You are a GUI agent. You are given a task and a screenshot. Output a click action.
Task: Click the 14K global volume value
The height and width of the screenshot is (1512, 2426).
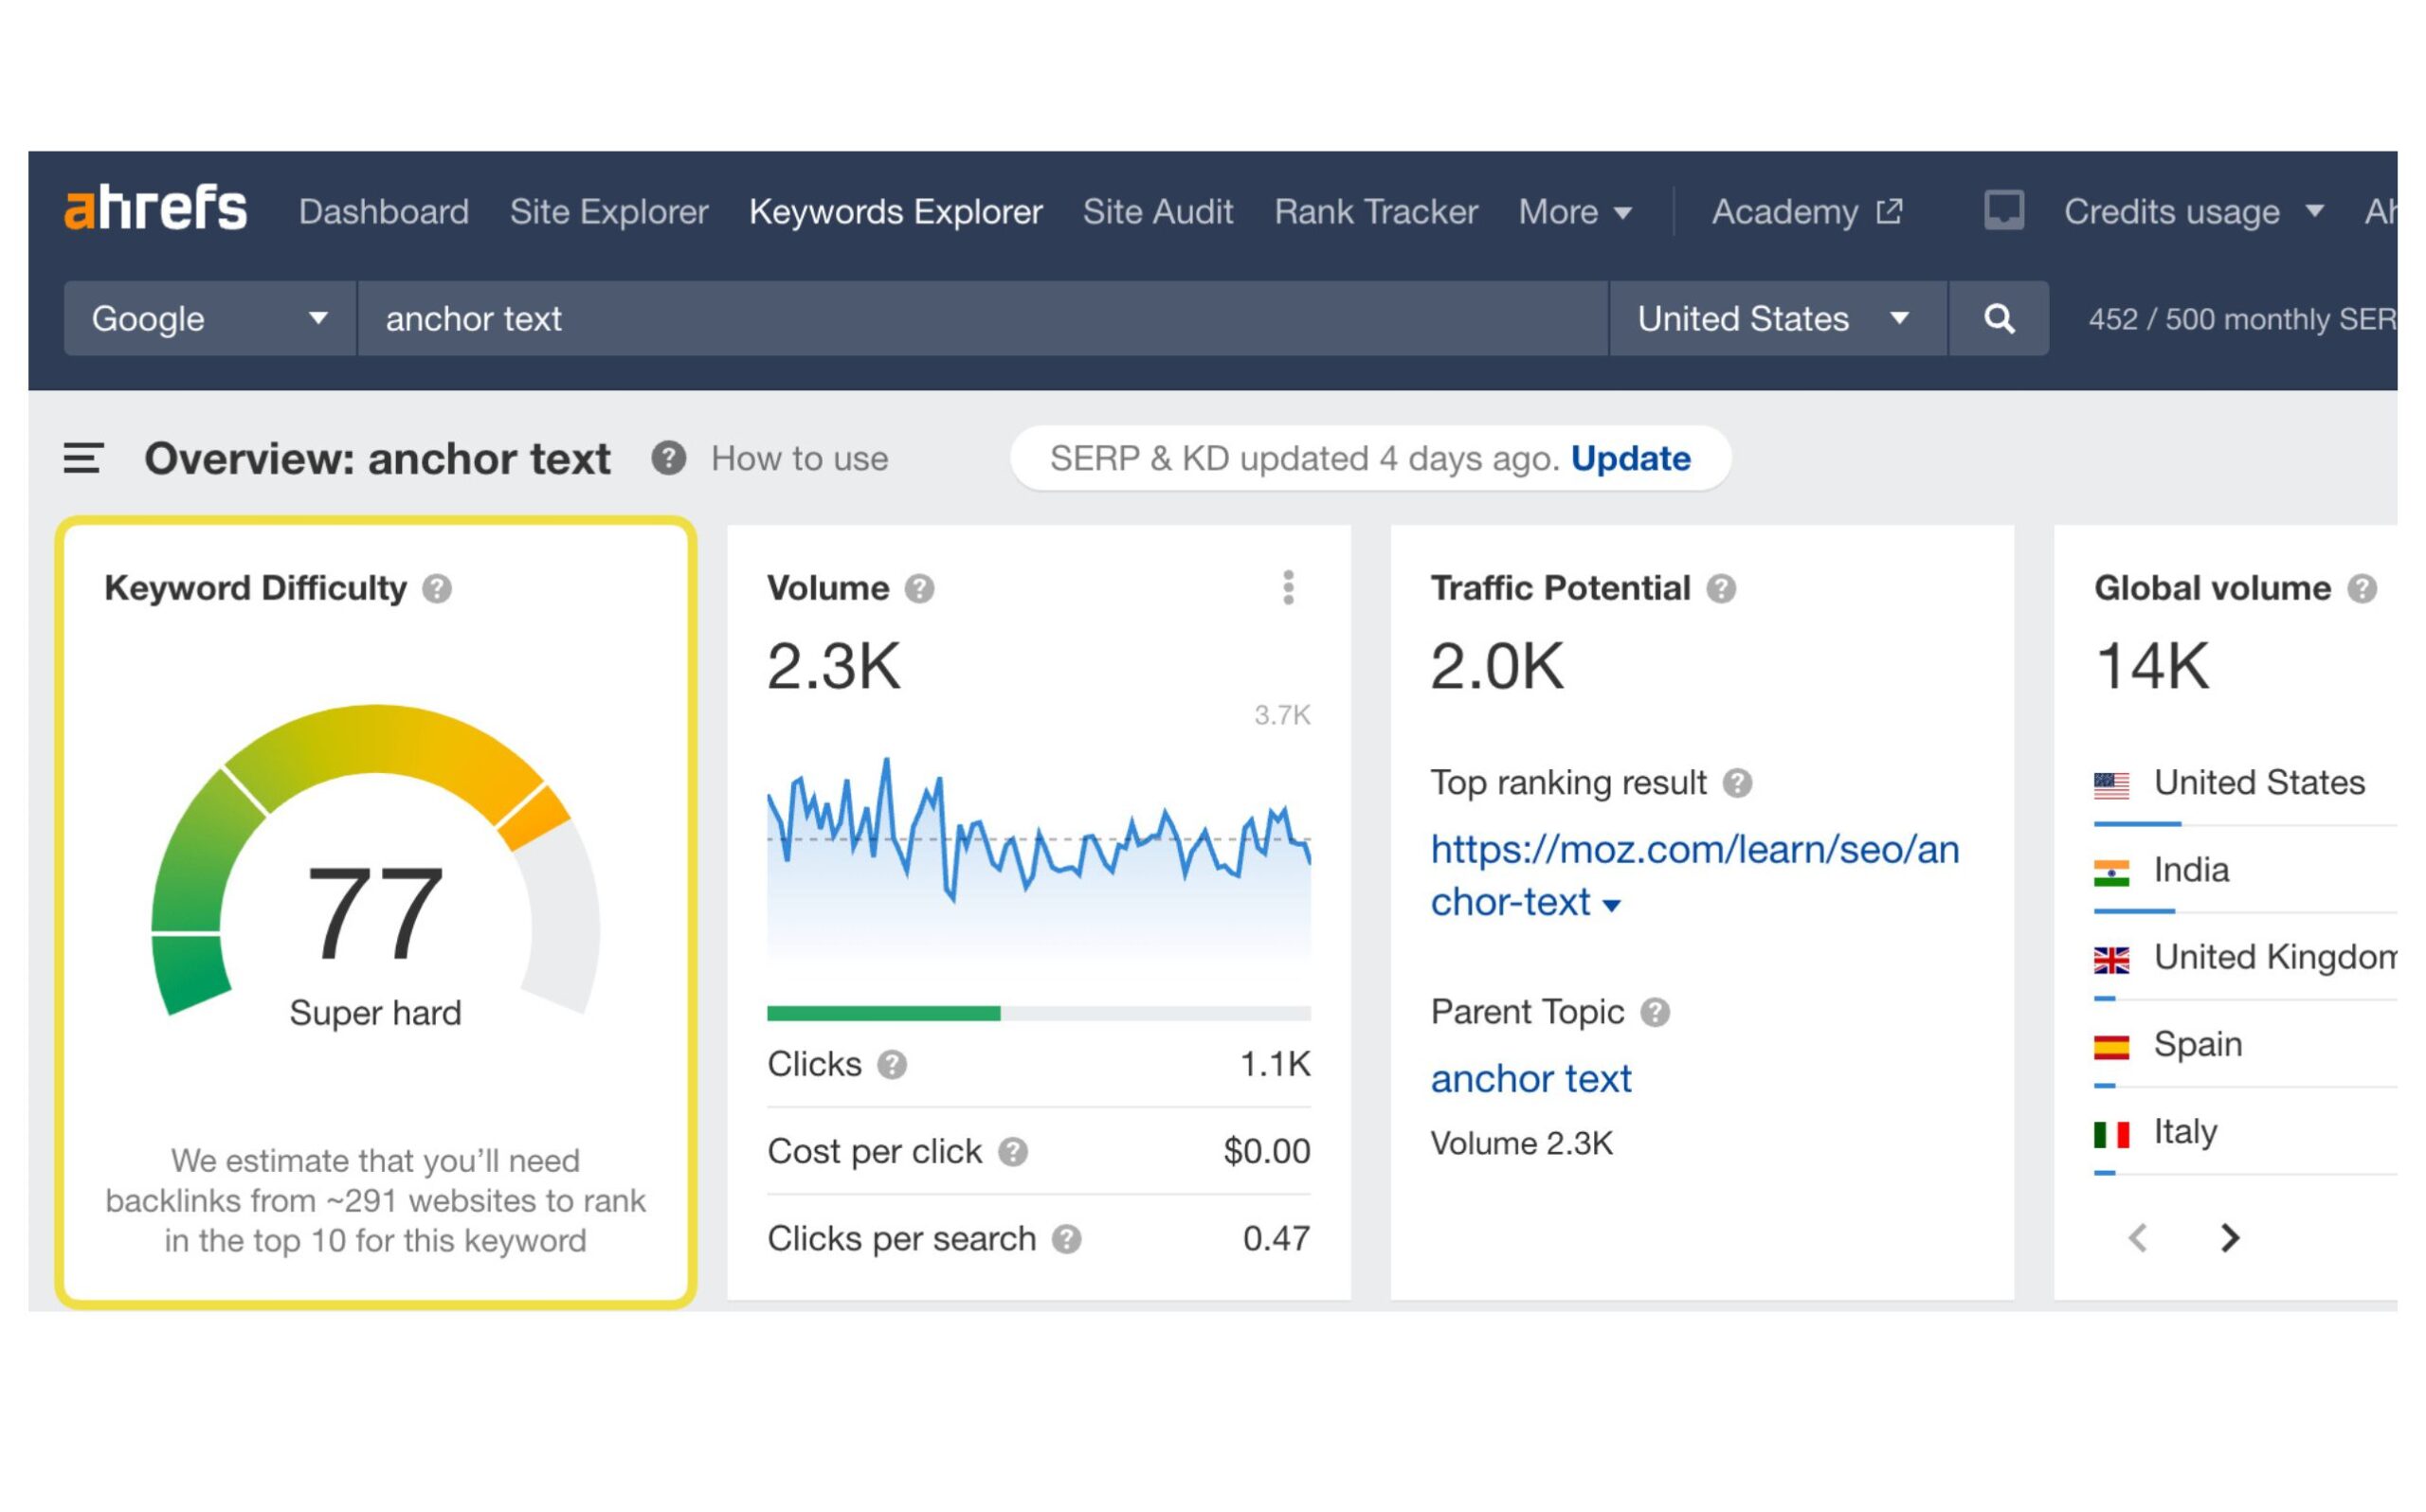click(x=2151, y=665)
